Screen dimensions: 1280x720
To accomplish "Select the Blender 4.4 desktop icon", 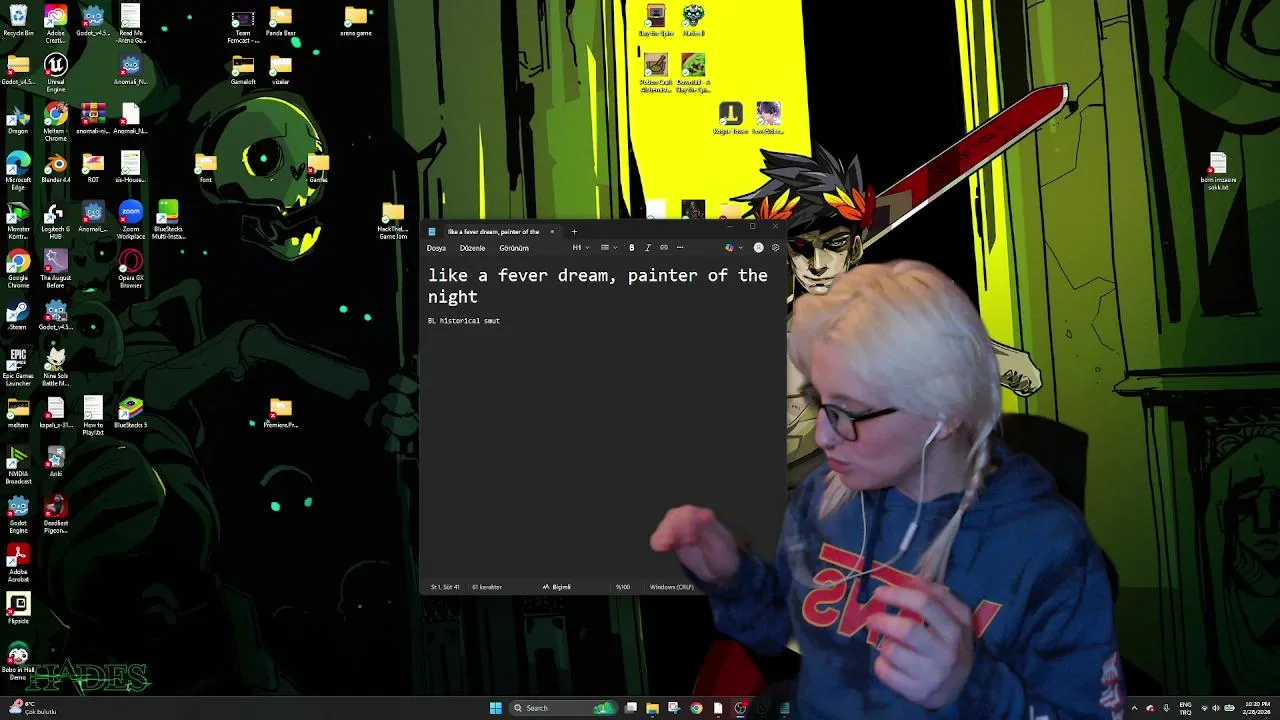I will (x=55, y=168).
